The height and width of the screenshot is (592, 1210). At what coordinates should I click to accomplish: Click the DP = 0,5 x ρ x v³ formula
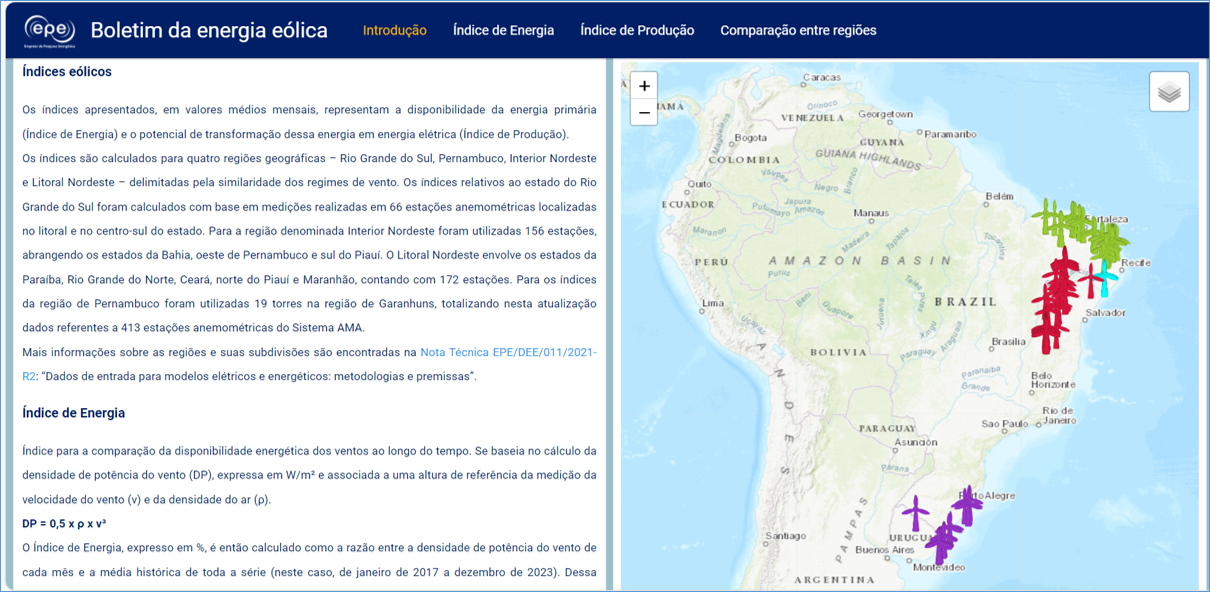[64, 524]
